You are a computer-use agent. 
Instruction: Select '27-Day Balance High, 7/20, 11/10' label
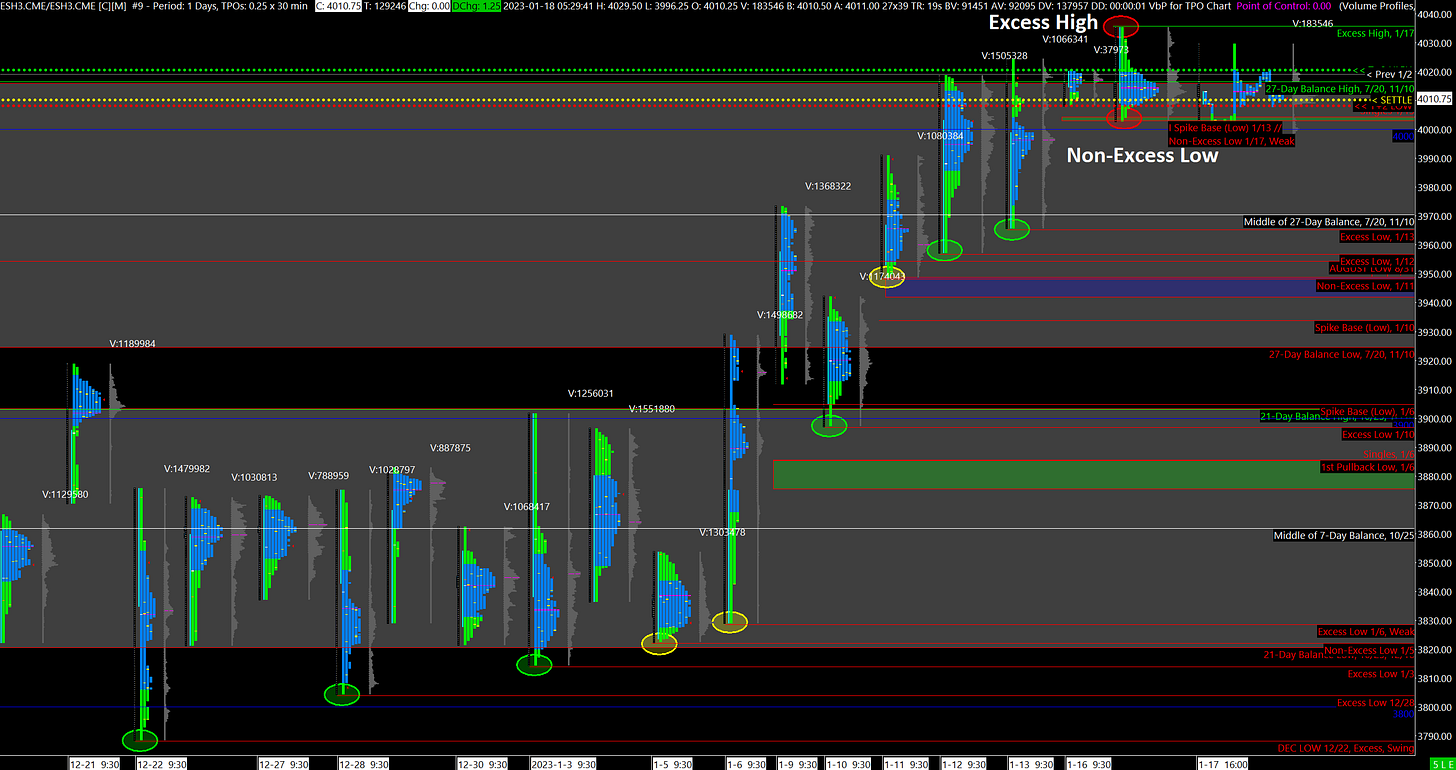(x=1338, y=89)
